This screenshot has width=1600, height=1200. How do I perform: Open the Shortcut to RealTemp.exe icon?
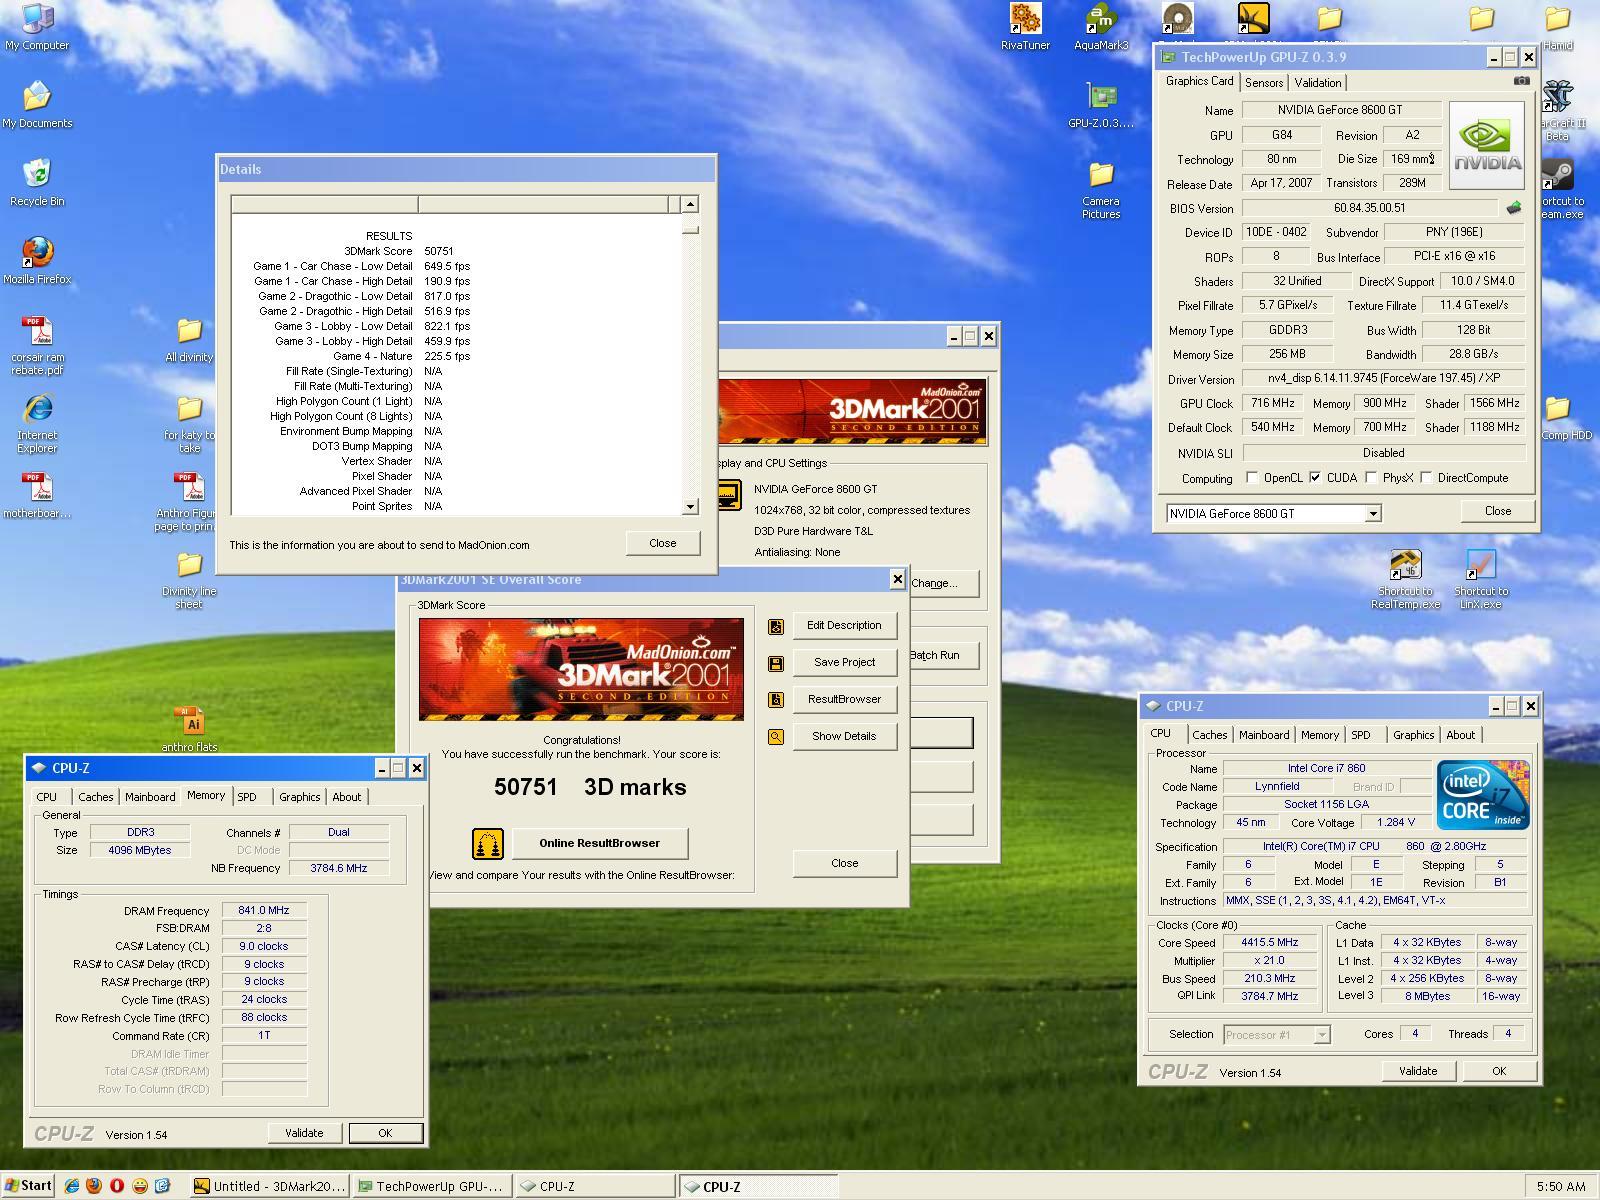1405,579
